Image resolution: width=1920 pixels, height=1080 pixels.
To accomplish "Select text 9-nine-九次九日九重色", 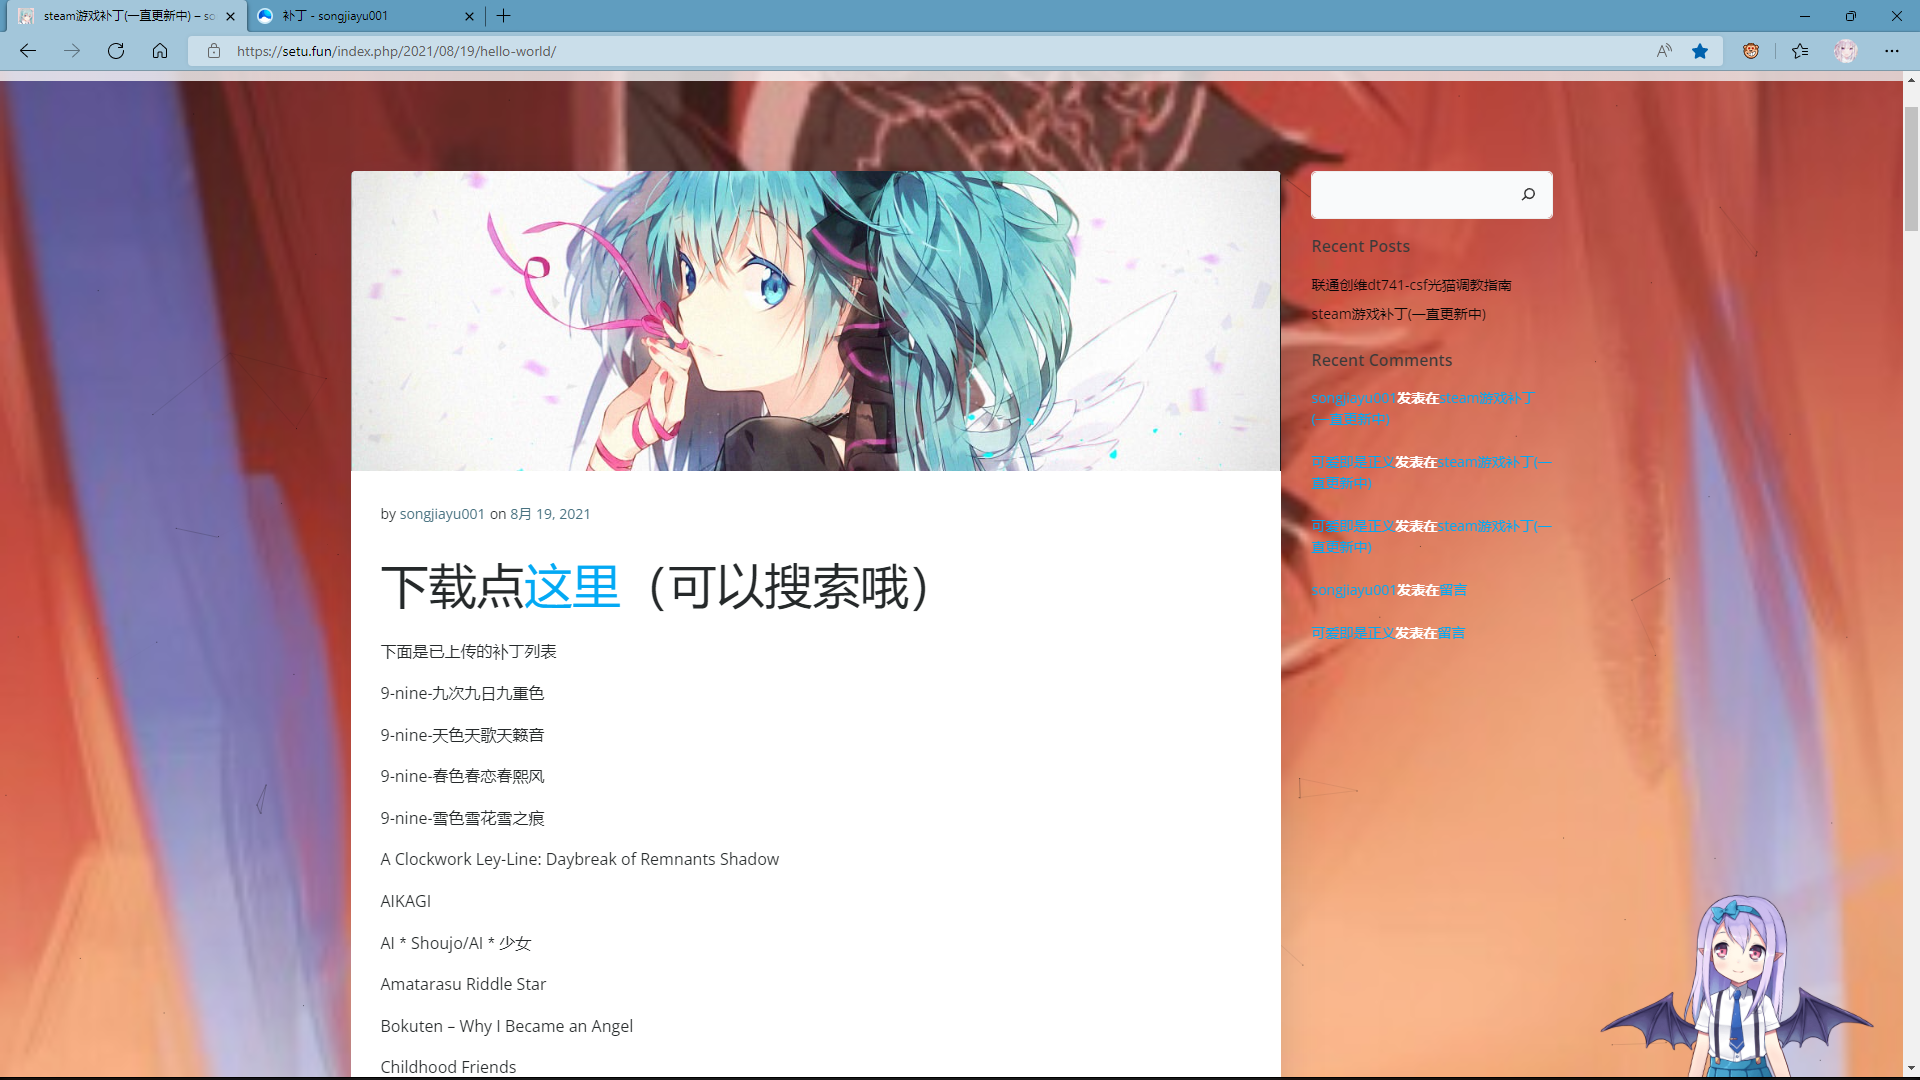I will click(x=462, y=693).
